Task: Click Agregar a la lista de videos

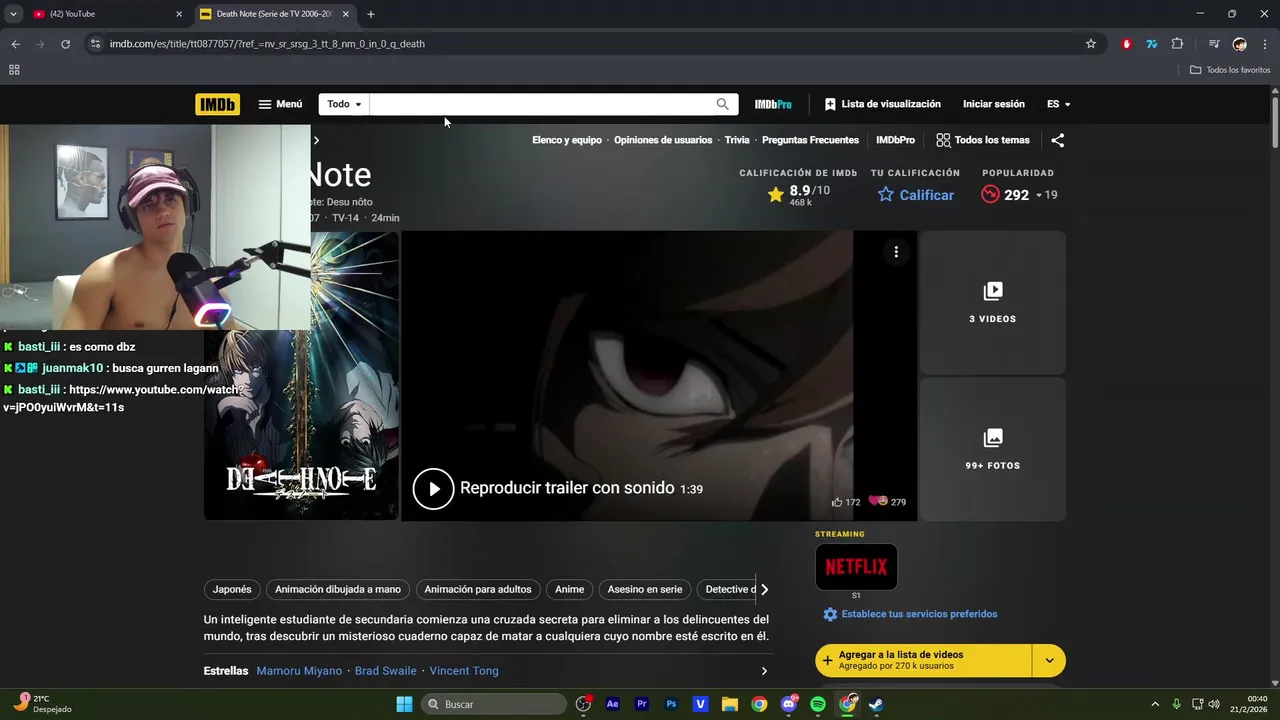Action: point(923,660)
